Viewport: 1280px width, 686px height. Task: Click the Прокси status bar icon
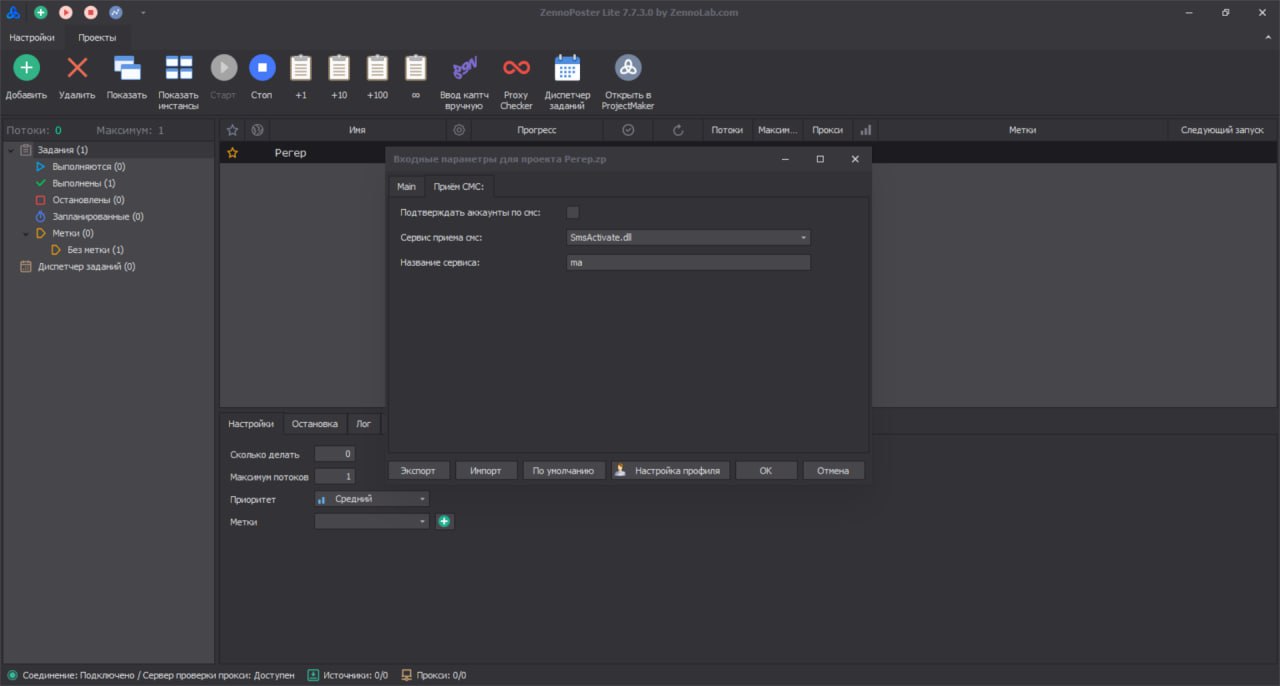(407, 675)
